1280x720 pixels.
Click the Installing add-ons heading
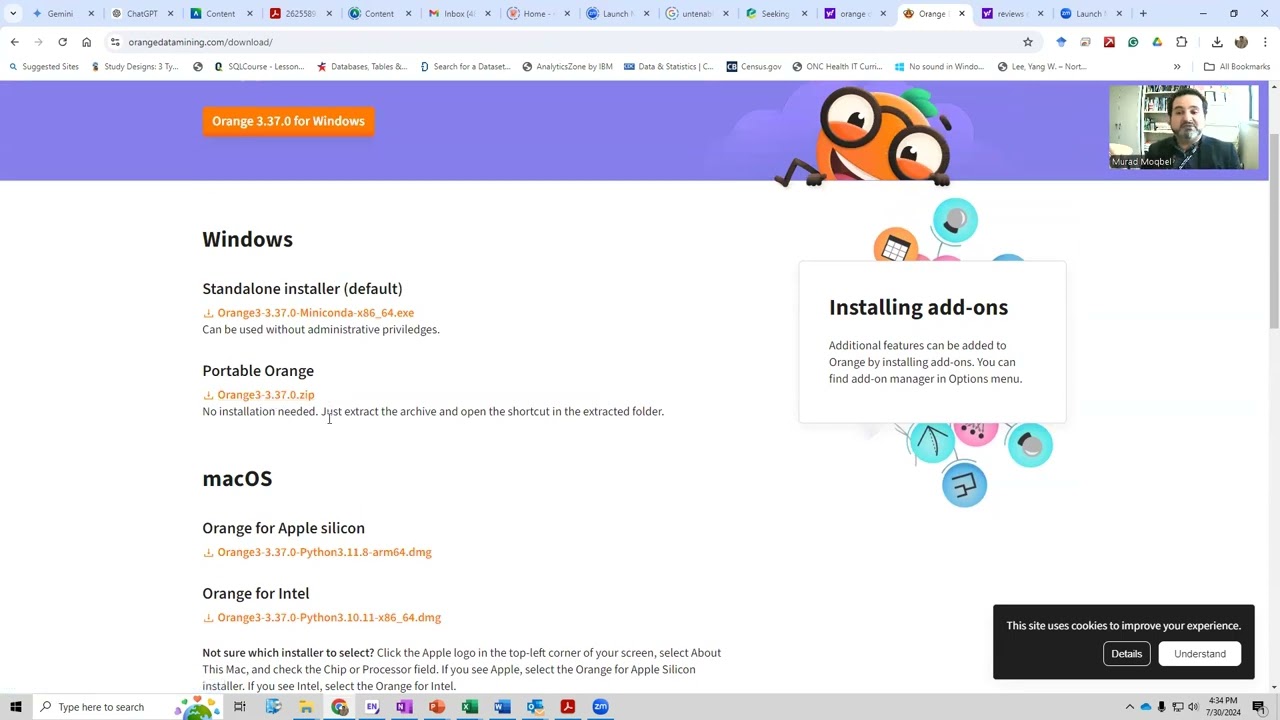coord(918,307)
